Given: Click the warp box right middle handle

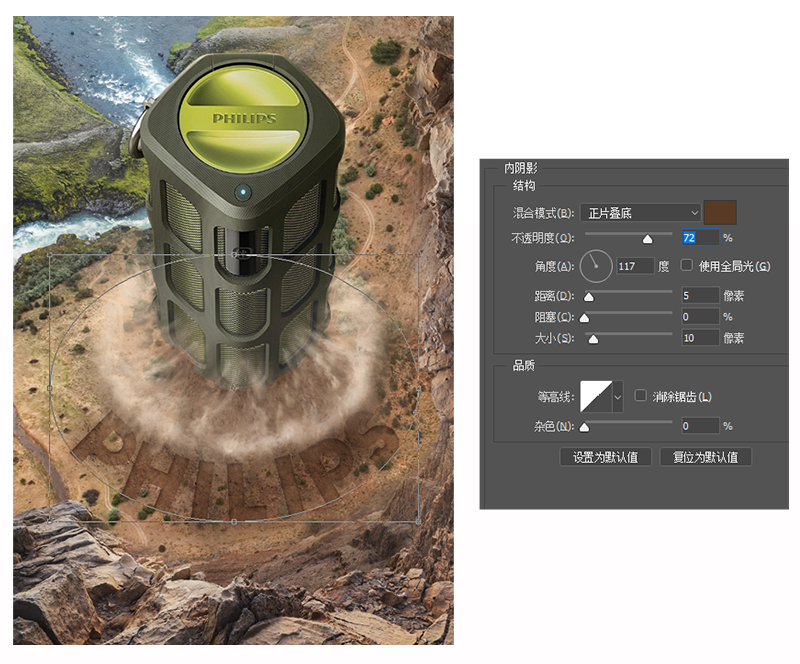Looking at the screenshot, I should (419, 388).
